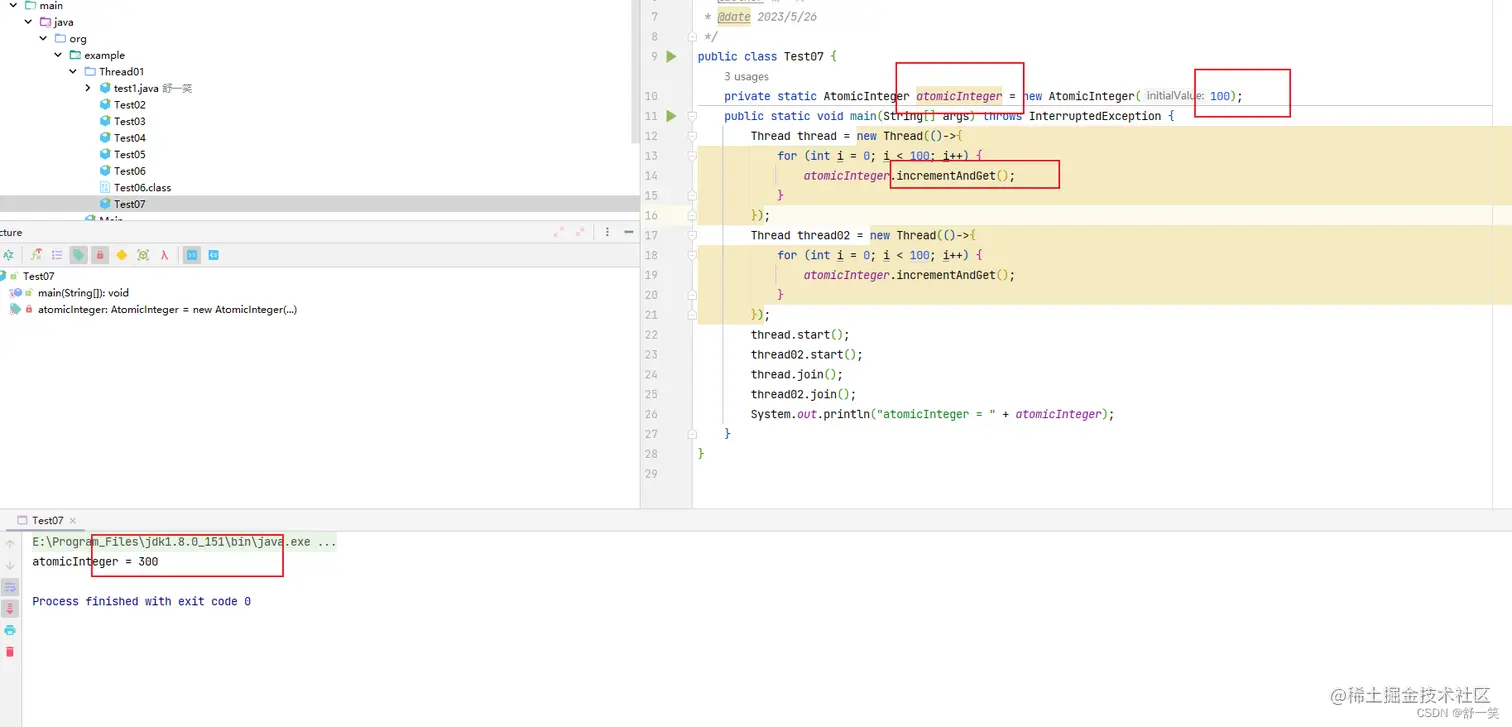1512x727 pixels.
Task: Expand the test1.java node
Action: [x=88, y=88]
